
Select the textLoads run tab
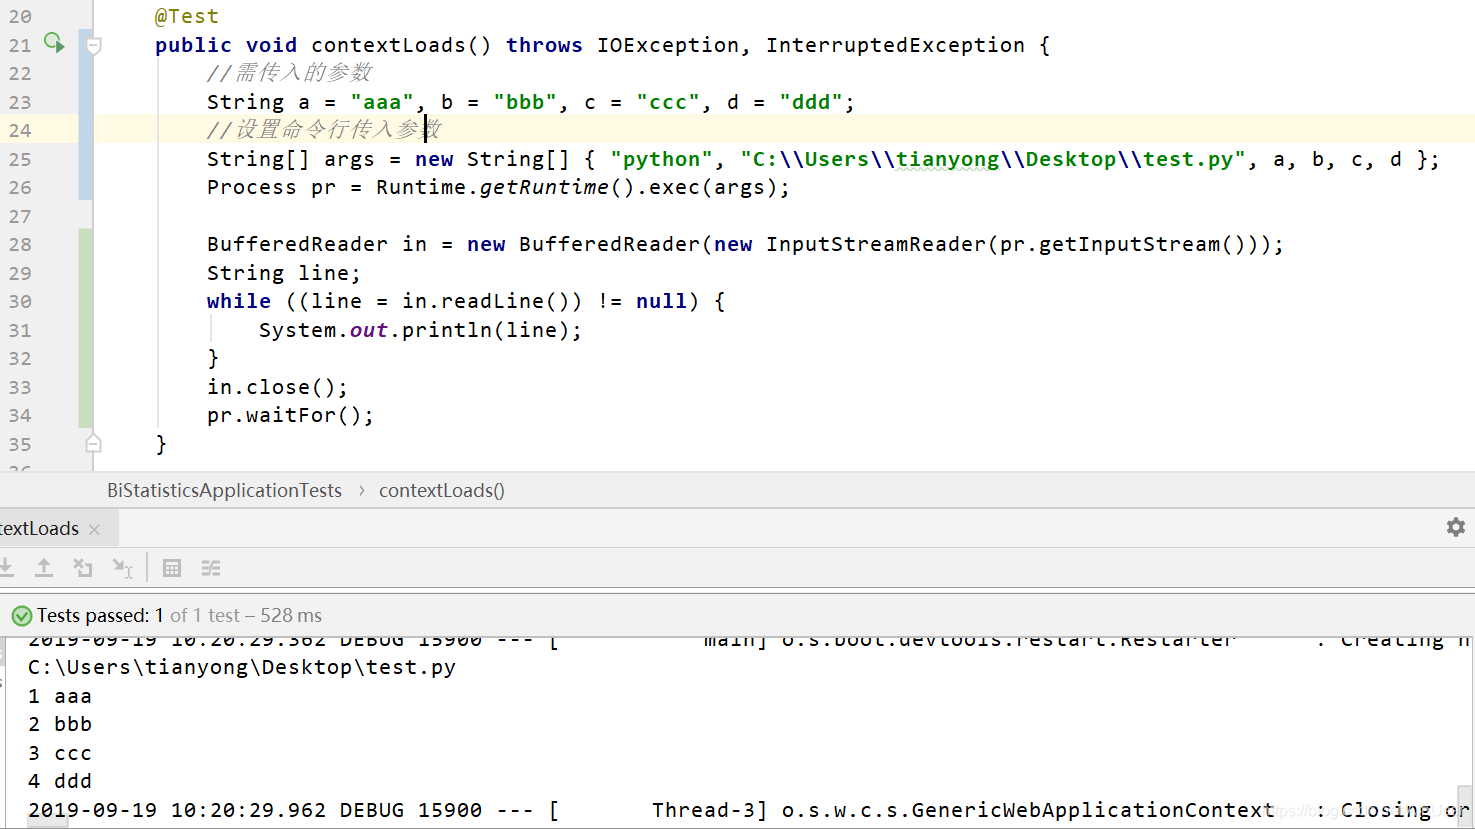point(40,527)
